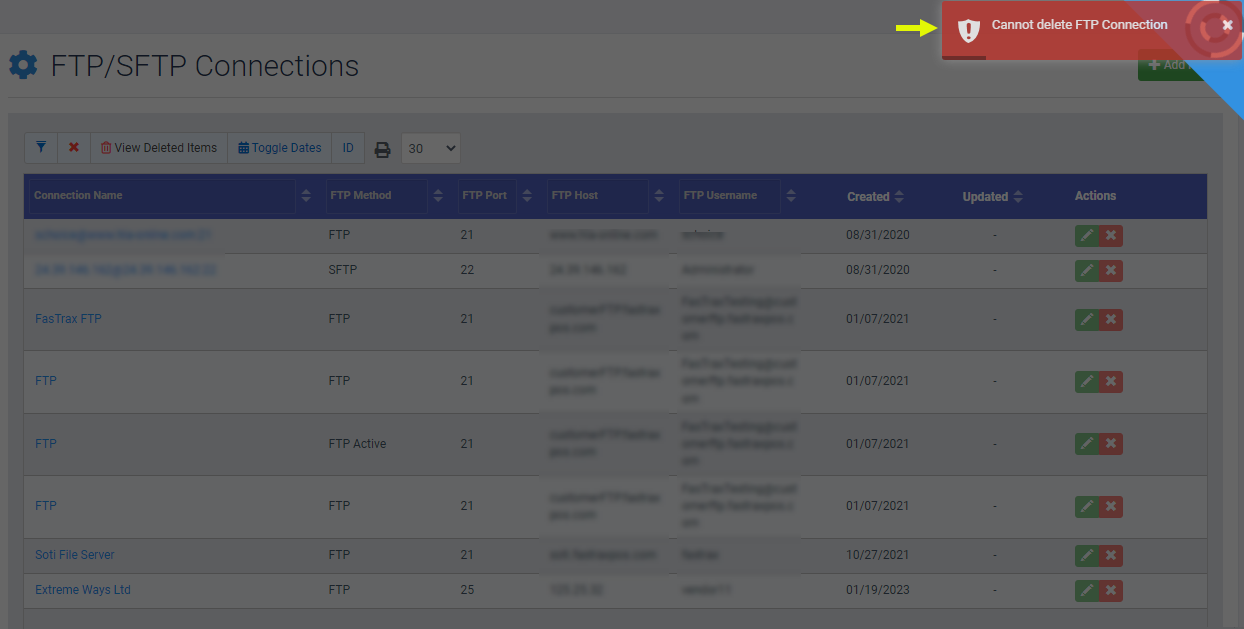1244x629 pixels.
Task: Click the settings gear icon beside page title
Action: tap(23, 66)
